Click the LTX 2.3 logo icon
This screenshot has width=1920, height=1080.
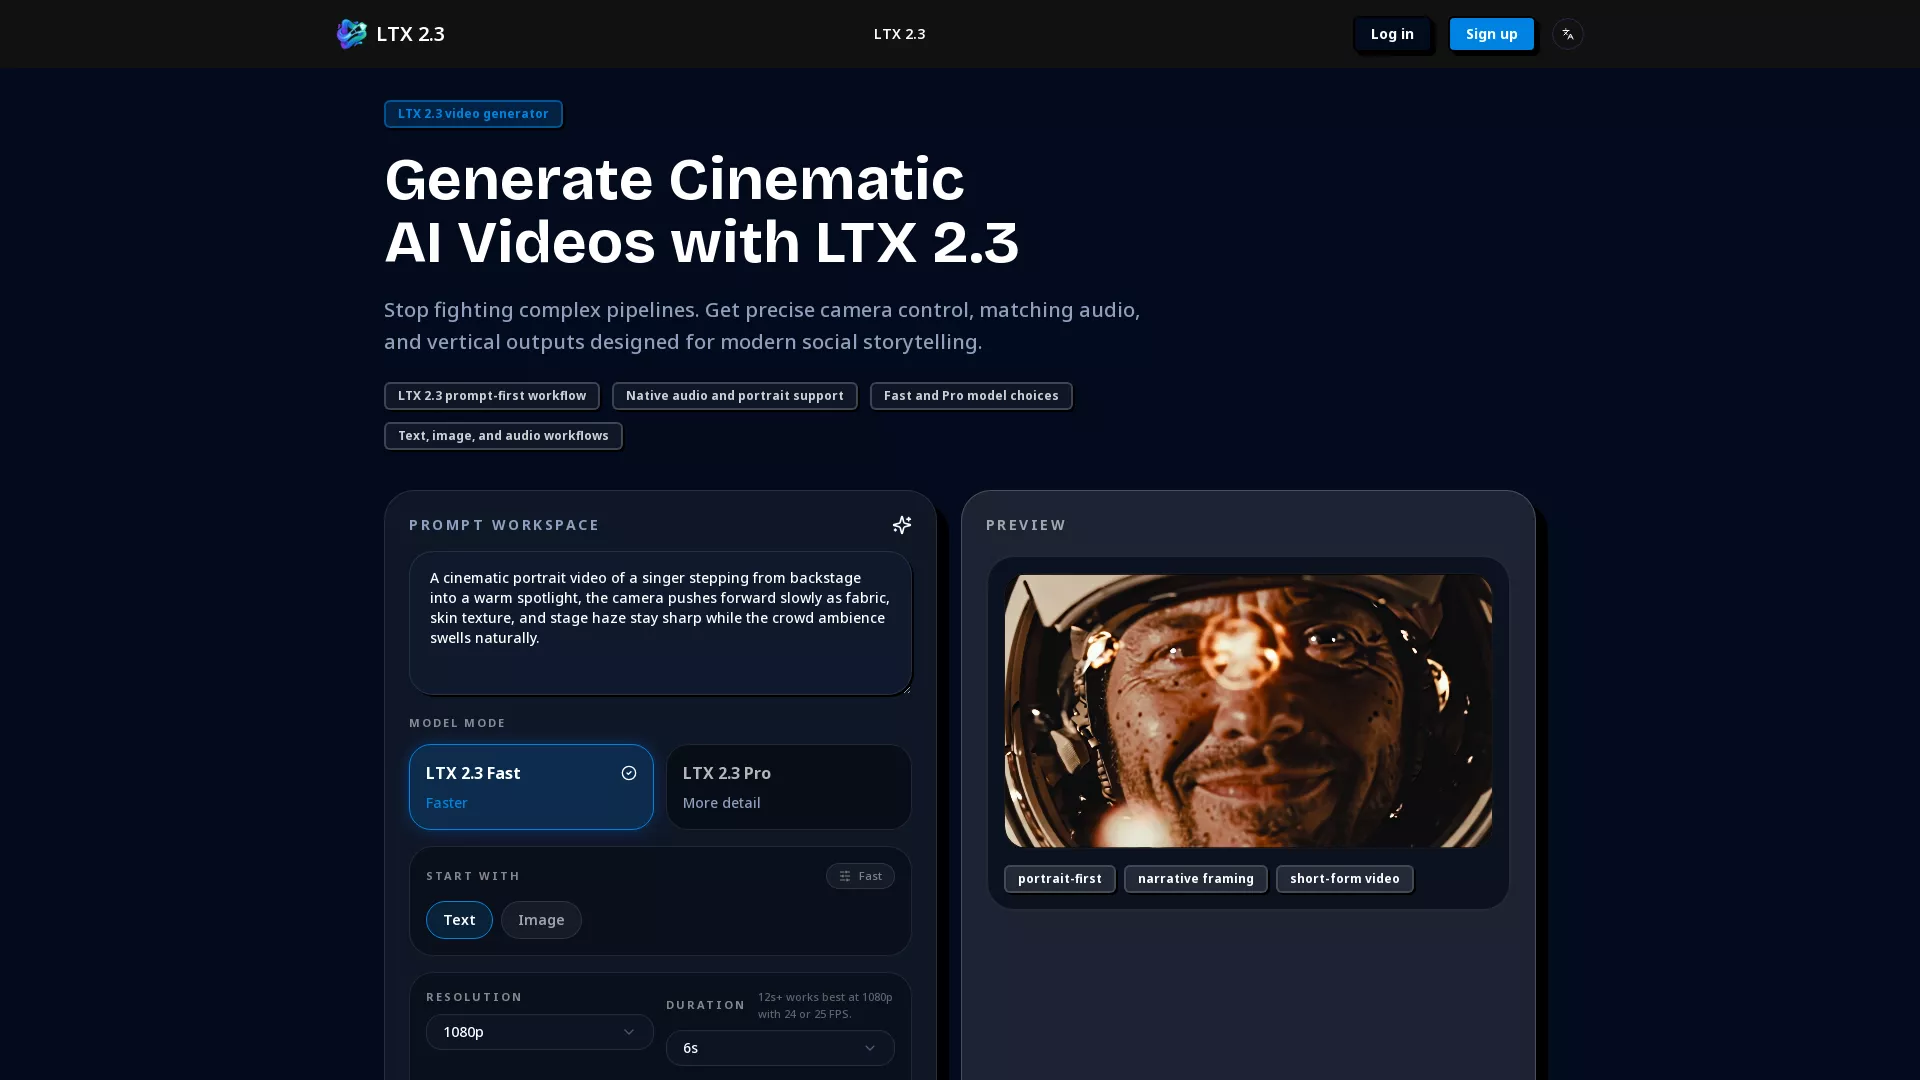(x=351, y=33)
